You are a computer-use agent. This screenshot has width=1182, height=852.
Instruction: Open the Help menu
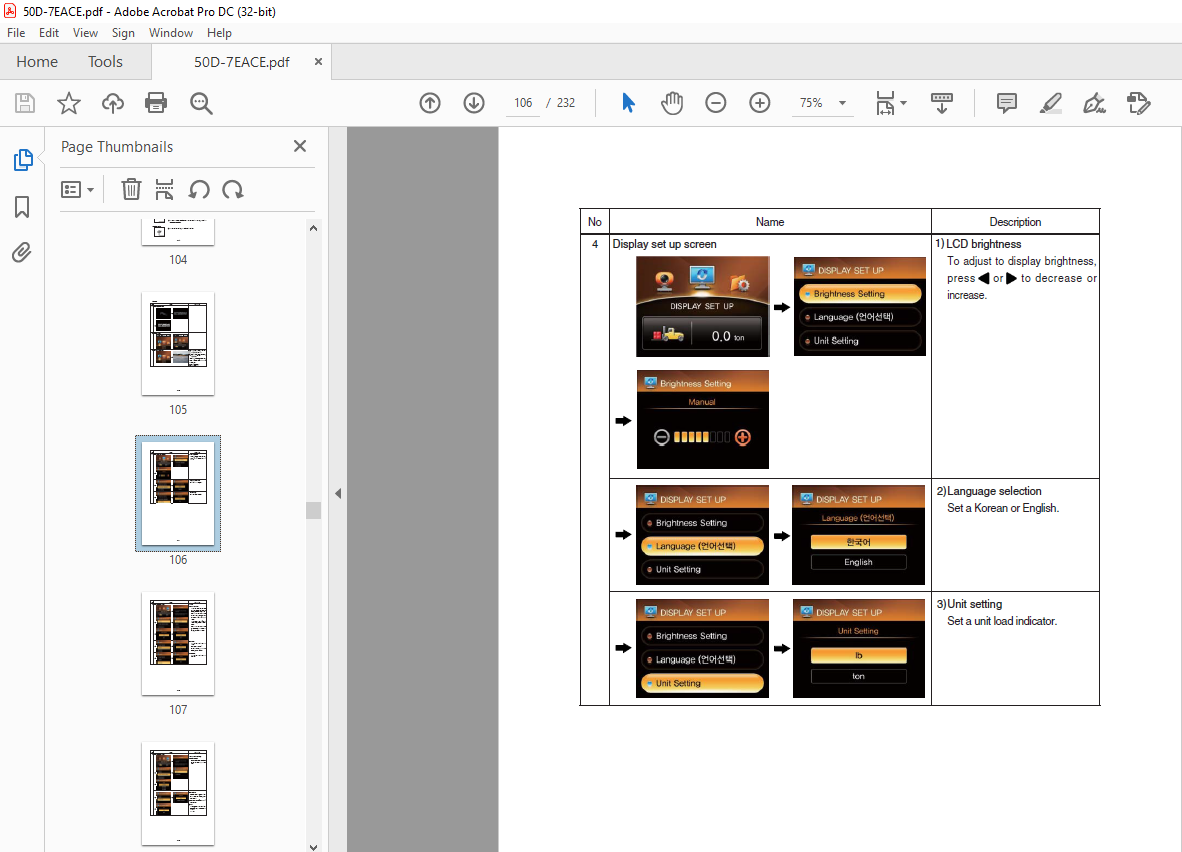(219, 32)
